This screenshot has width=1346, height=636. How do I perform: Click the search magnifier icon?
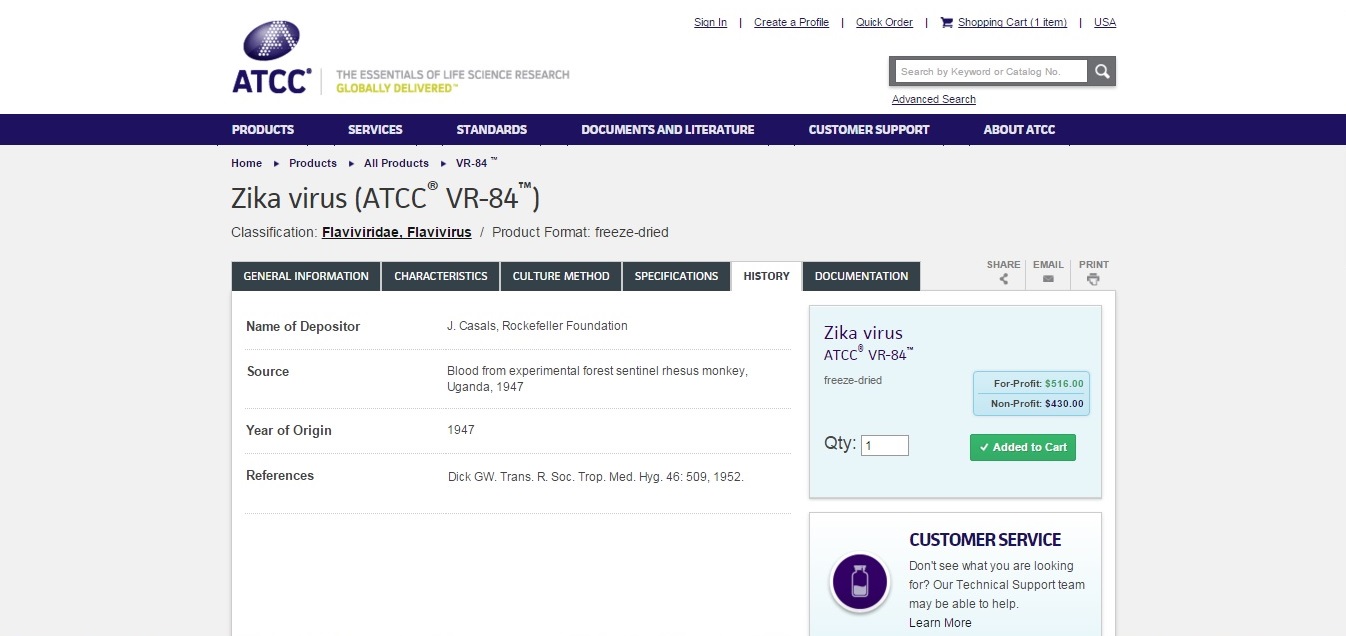[1102, 71]
